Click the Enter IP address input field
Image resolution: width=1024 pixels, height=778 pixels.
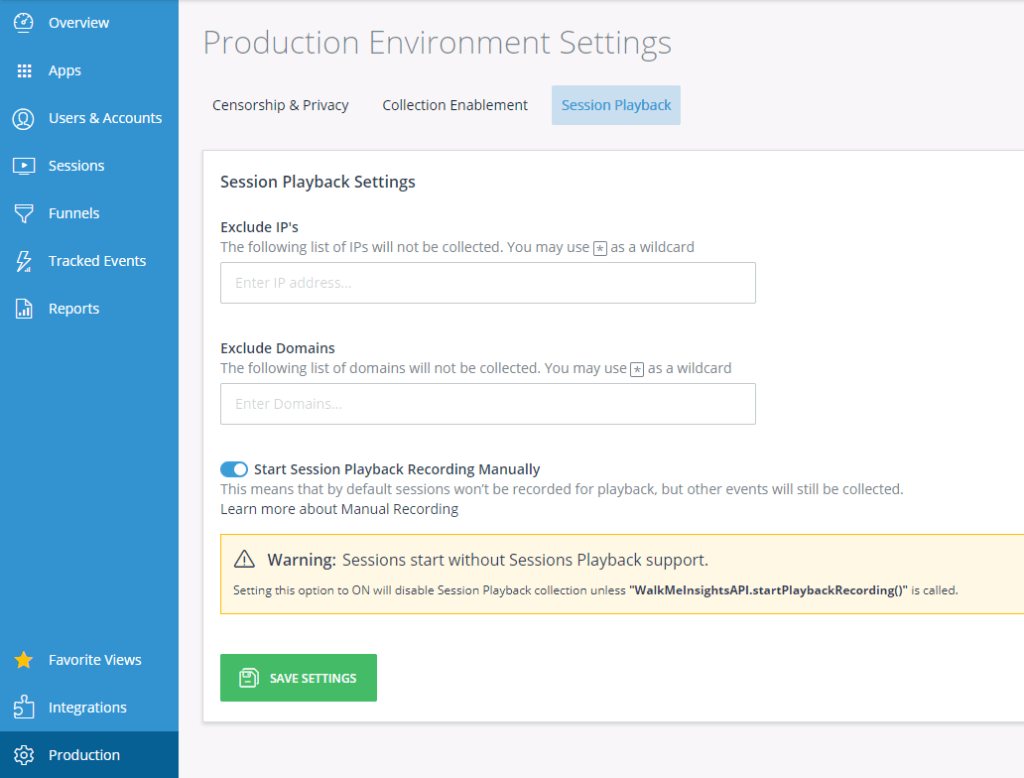488,283
